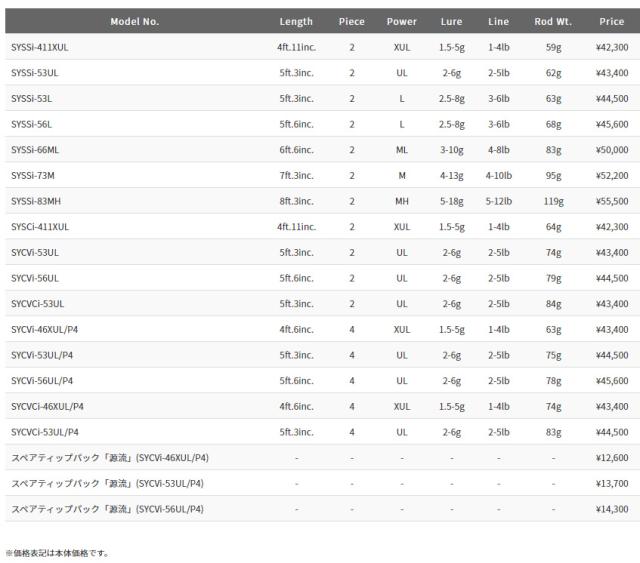This screenshot has height=563, width=640.
Task: Click the 7ft.3inc. length cell
Action: [x=296, y=175]
